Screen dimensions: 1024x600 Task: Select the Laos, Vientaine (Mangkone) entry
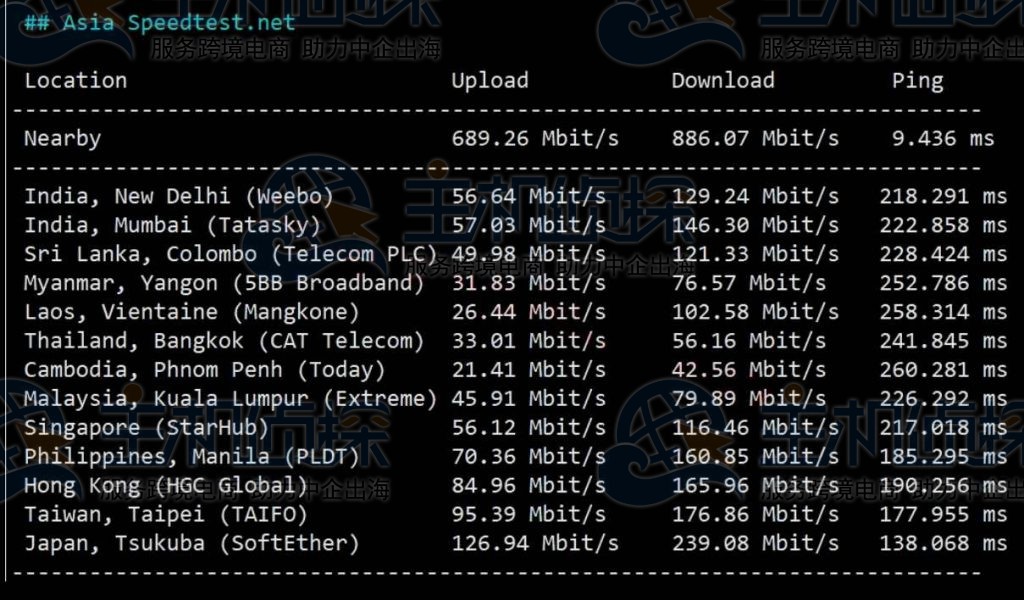[x=192, y=313]
